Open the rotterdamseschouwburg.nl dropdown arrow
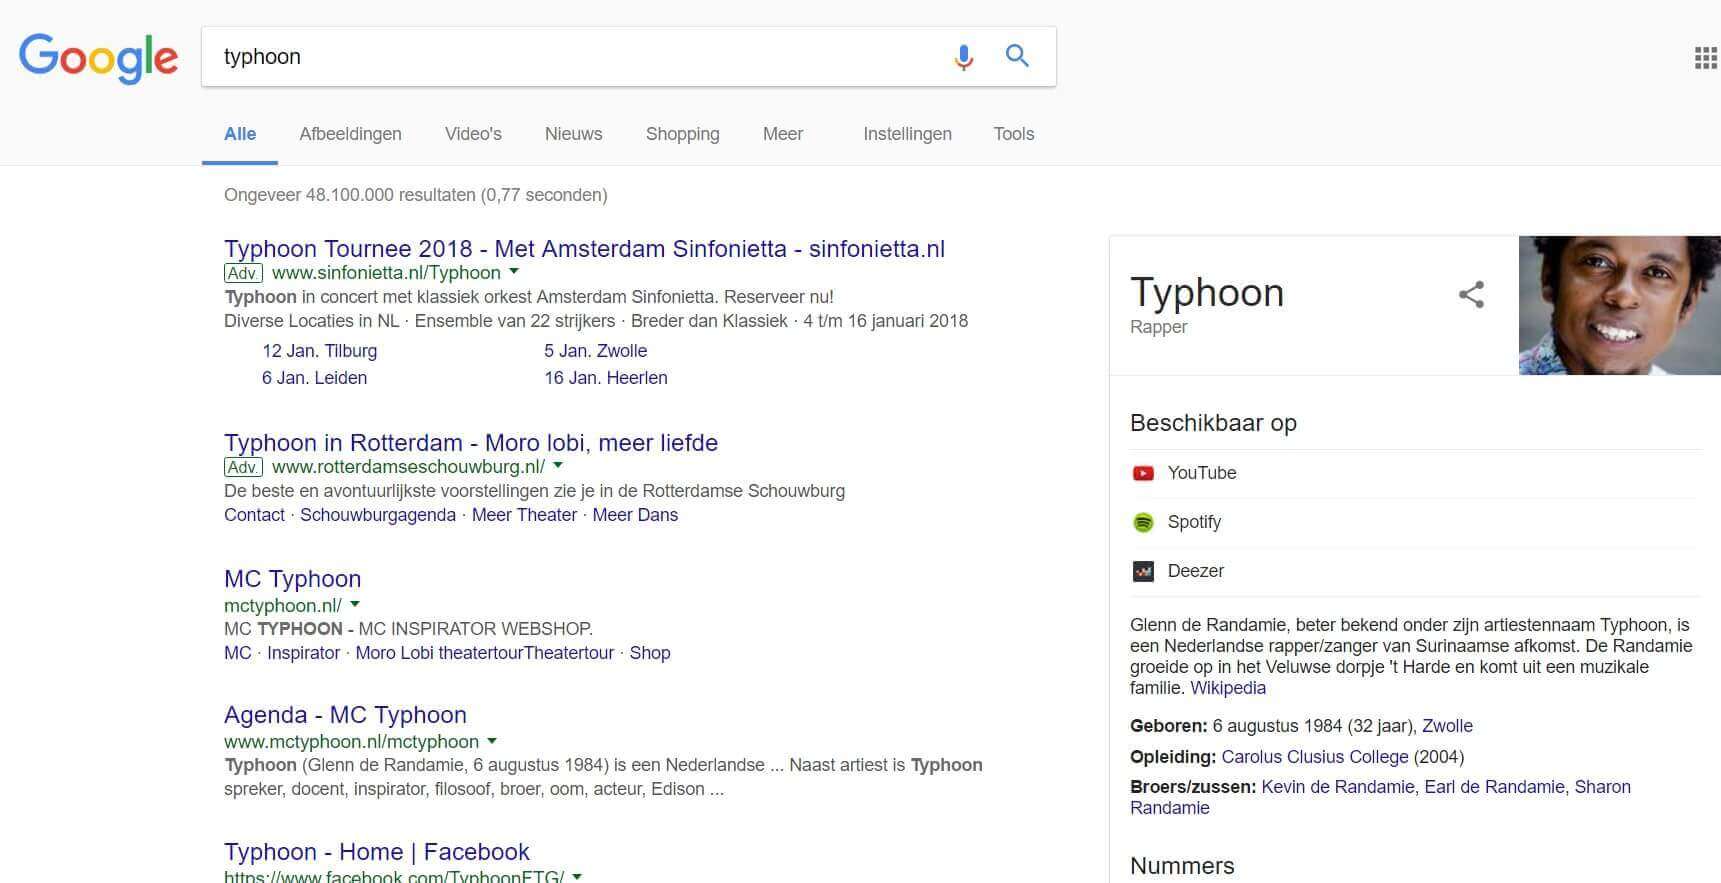This screenshot has width=1721, height=883. [558, 466]
